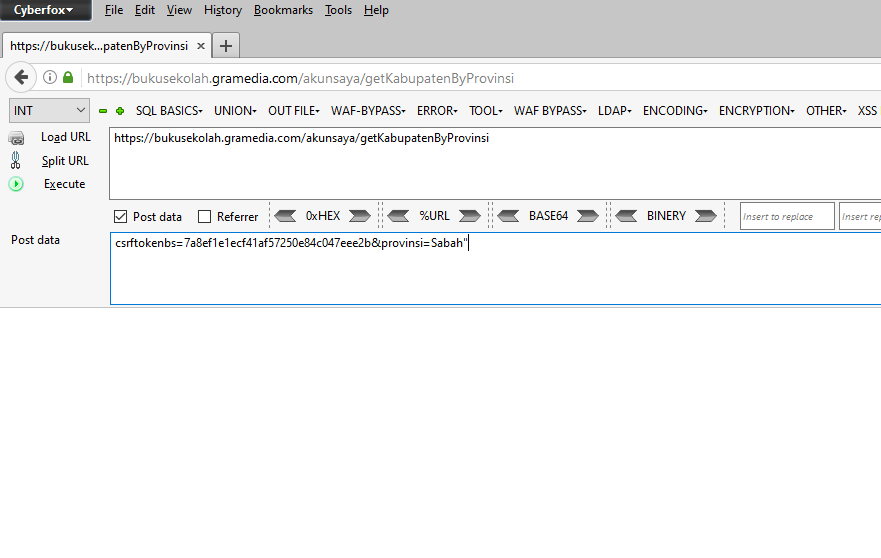Open the Bookmarks menu

pyautogui.click(x=283, y=10)
